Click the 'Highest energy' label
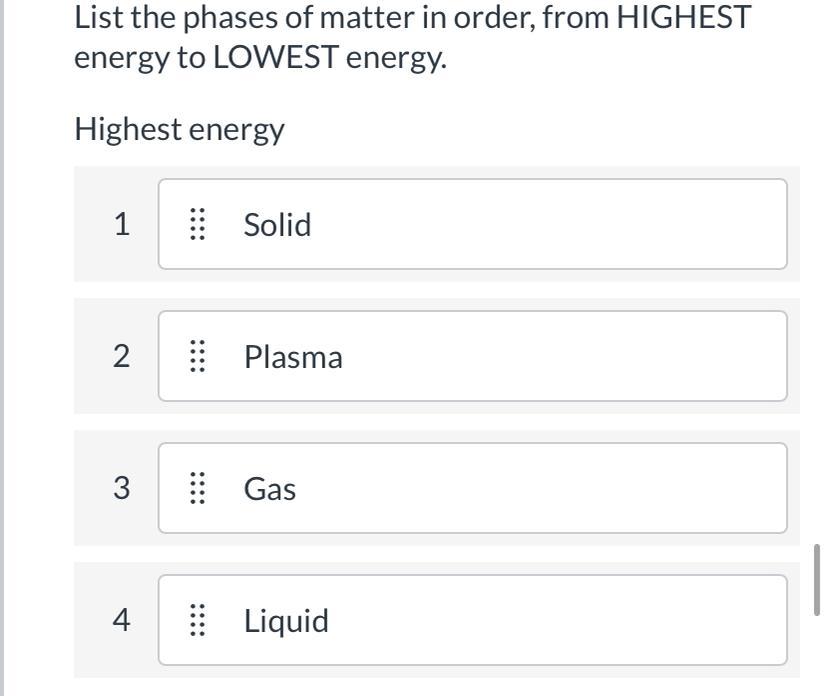 (180, 129)
